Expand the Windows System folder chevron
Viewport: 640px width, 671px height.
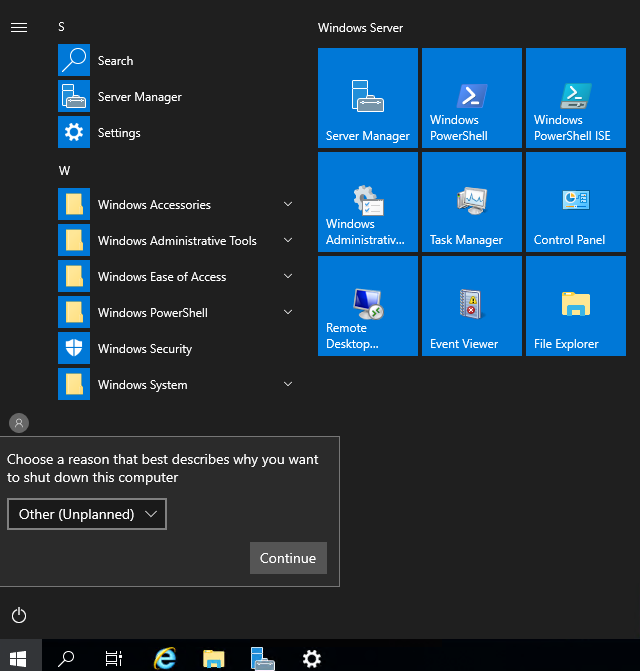pos(288,384)
